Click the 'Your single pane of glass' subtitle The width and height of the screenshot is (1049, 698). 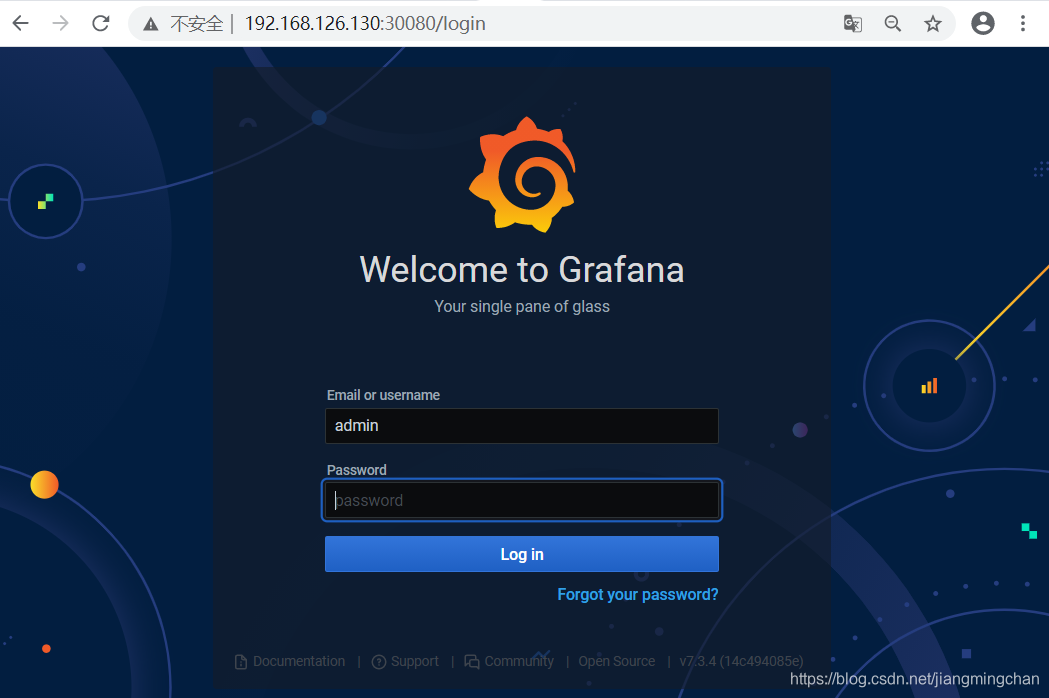coord(522,307)
